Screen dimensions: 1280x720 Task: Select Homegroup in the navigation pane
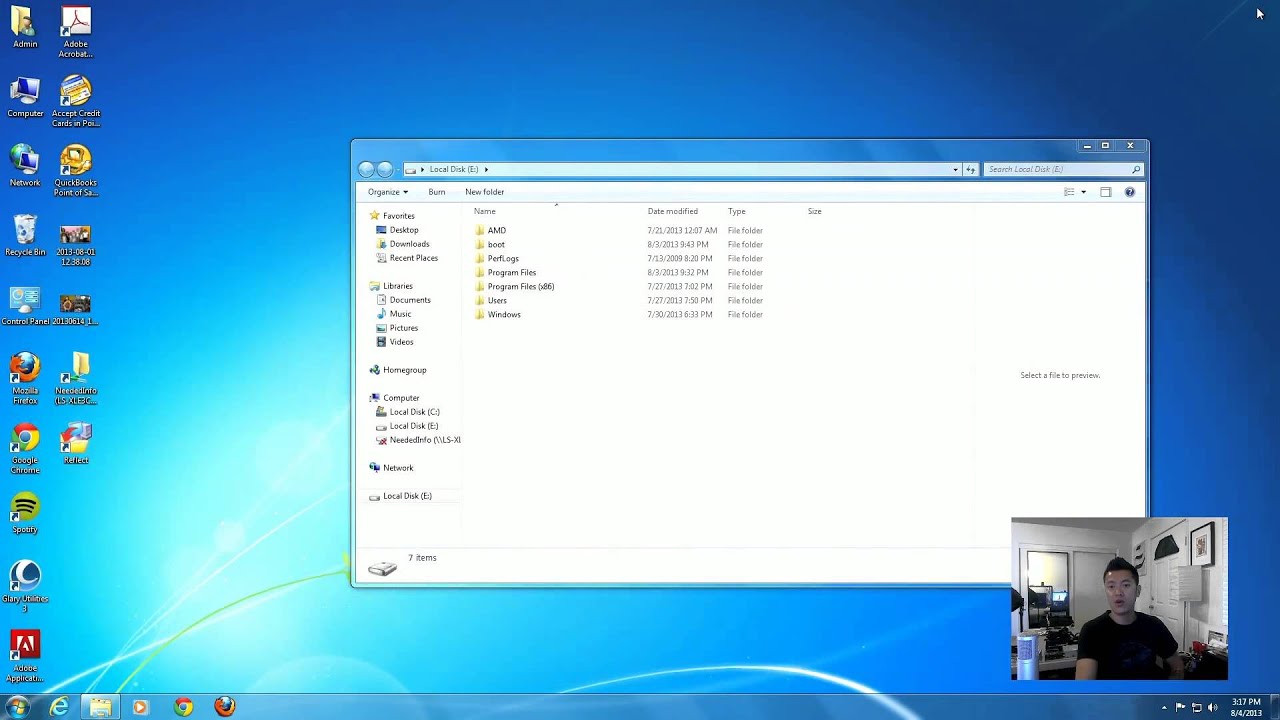404,370
